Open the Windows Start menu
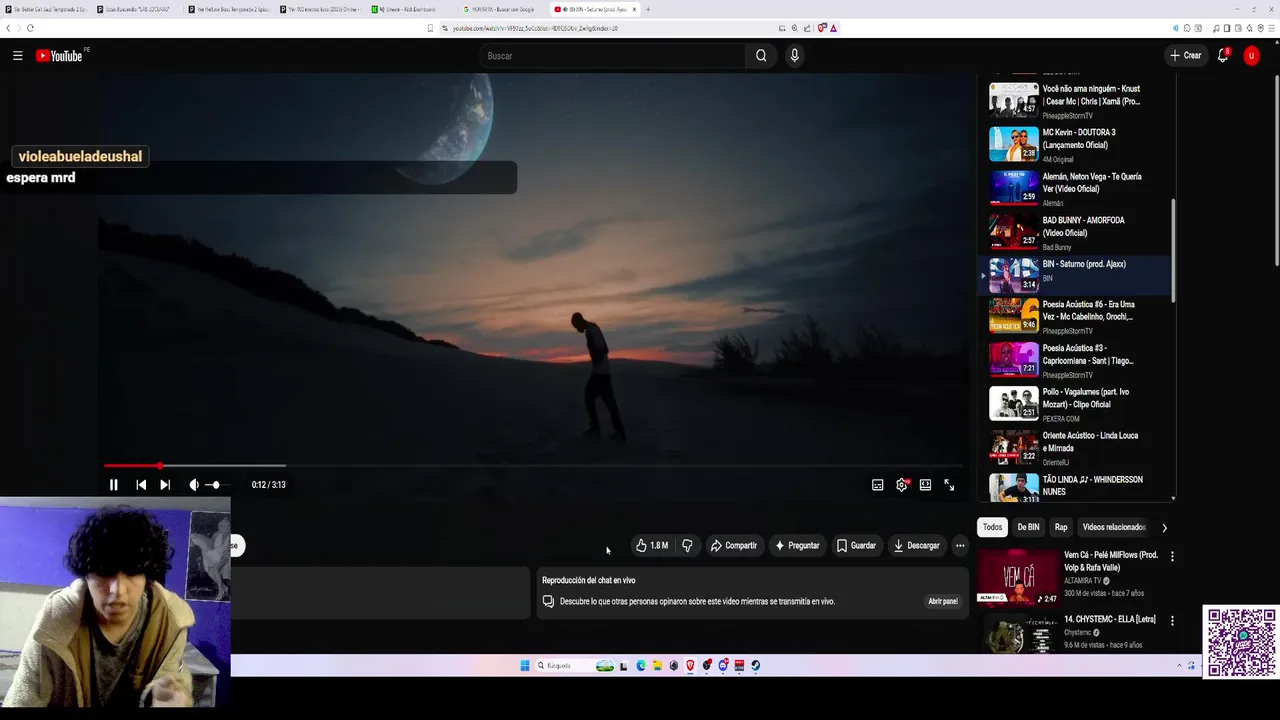The height and width of the screenshot is (720, 1280). [524, 665]
